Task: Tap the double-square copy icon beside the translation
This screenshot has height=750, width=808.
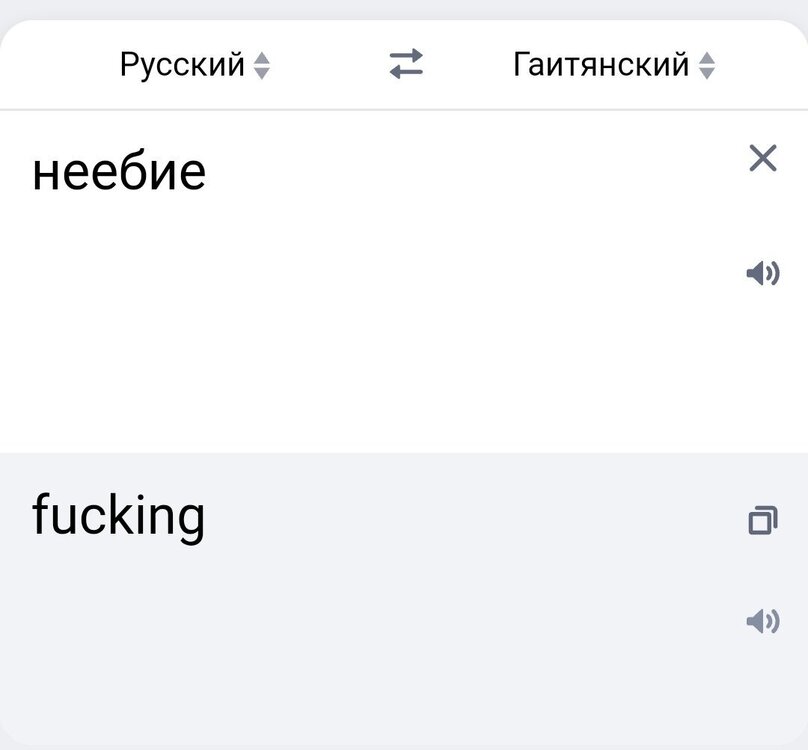Action: click(x=763, y=520)
